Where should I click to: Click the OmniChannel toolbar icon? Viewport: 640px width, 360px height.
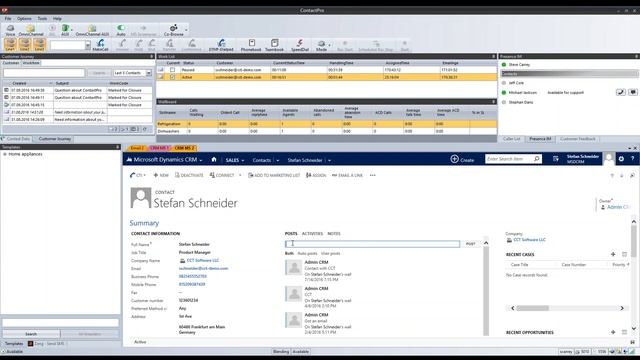pyautogui.click(x=31, y=30)
